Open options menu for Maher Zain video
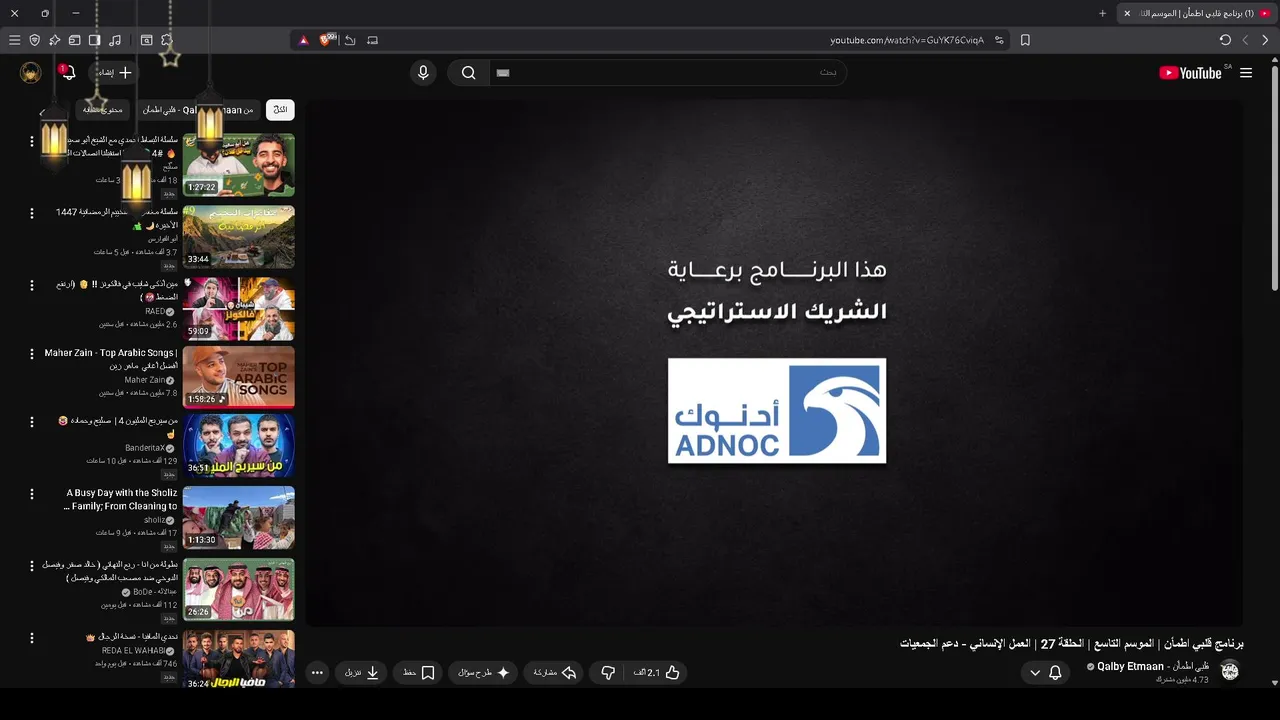Viewport: 1280px width, 720px height. 32,353
